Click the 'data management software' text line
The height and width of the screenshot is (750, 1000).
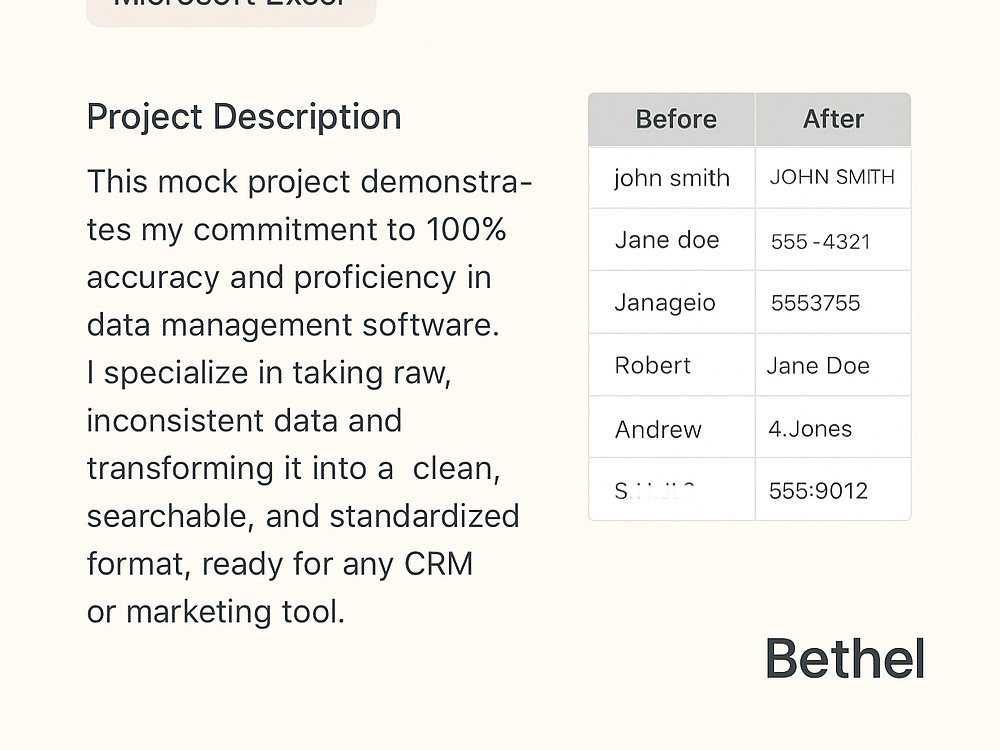(293, 325)
